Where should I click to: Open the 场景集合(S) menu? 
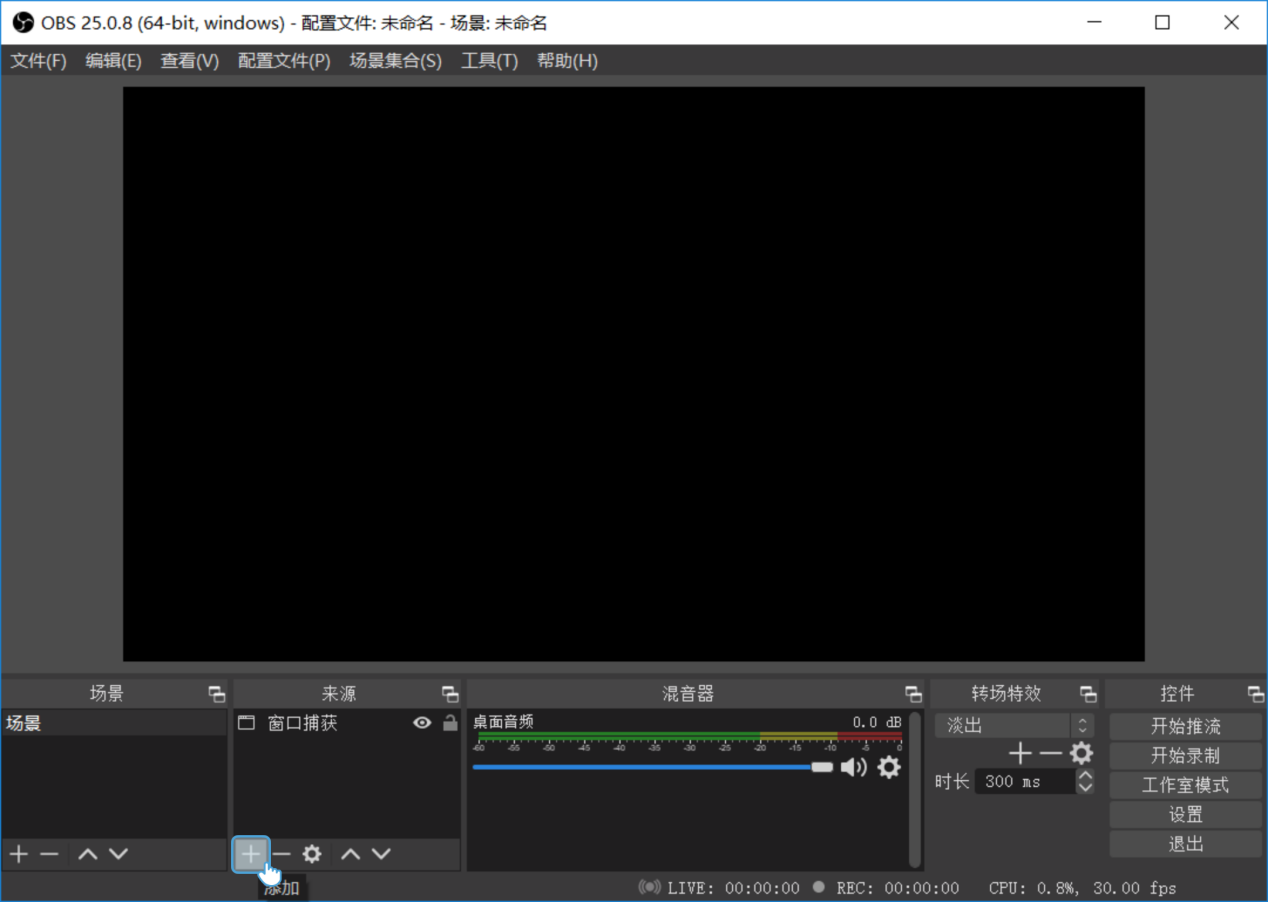pyautogui.click(x=395, y=61)
